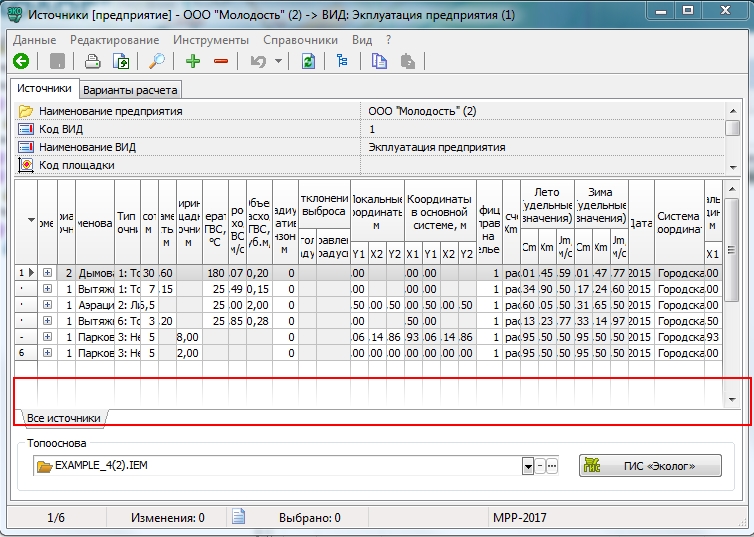
Task: Select the Все источники bottom tab
Action: click(x=63, y=418)
